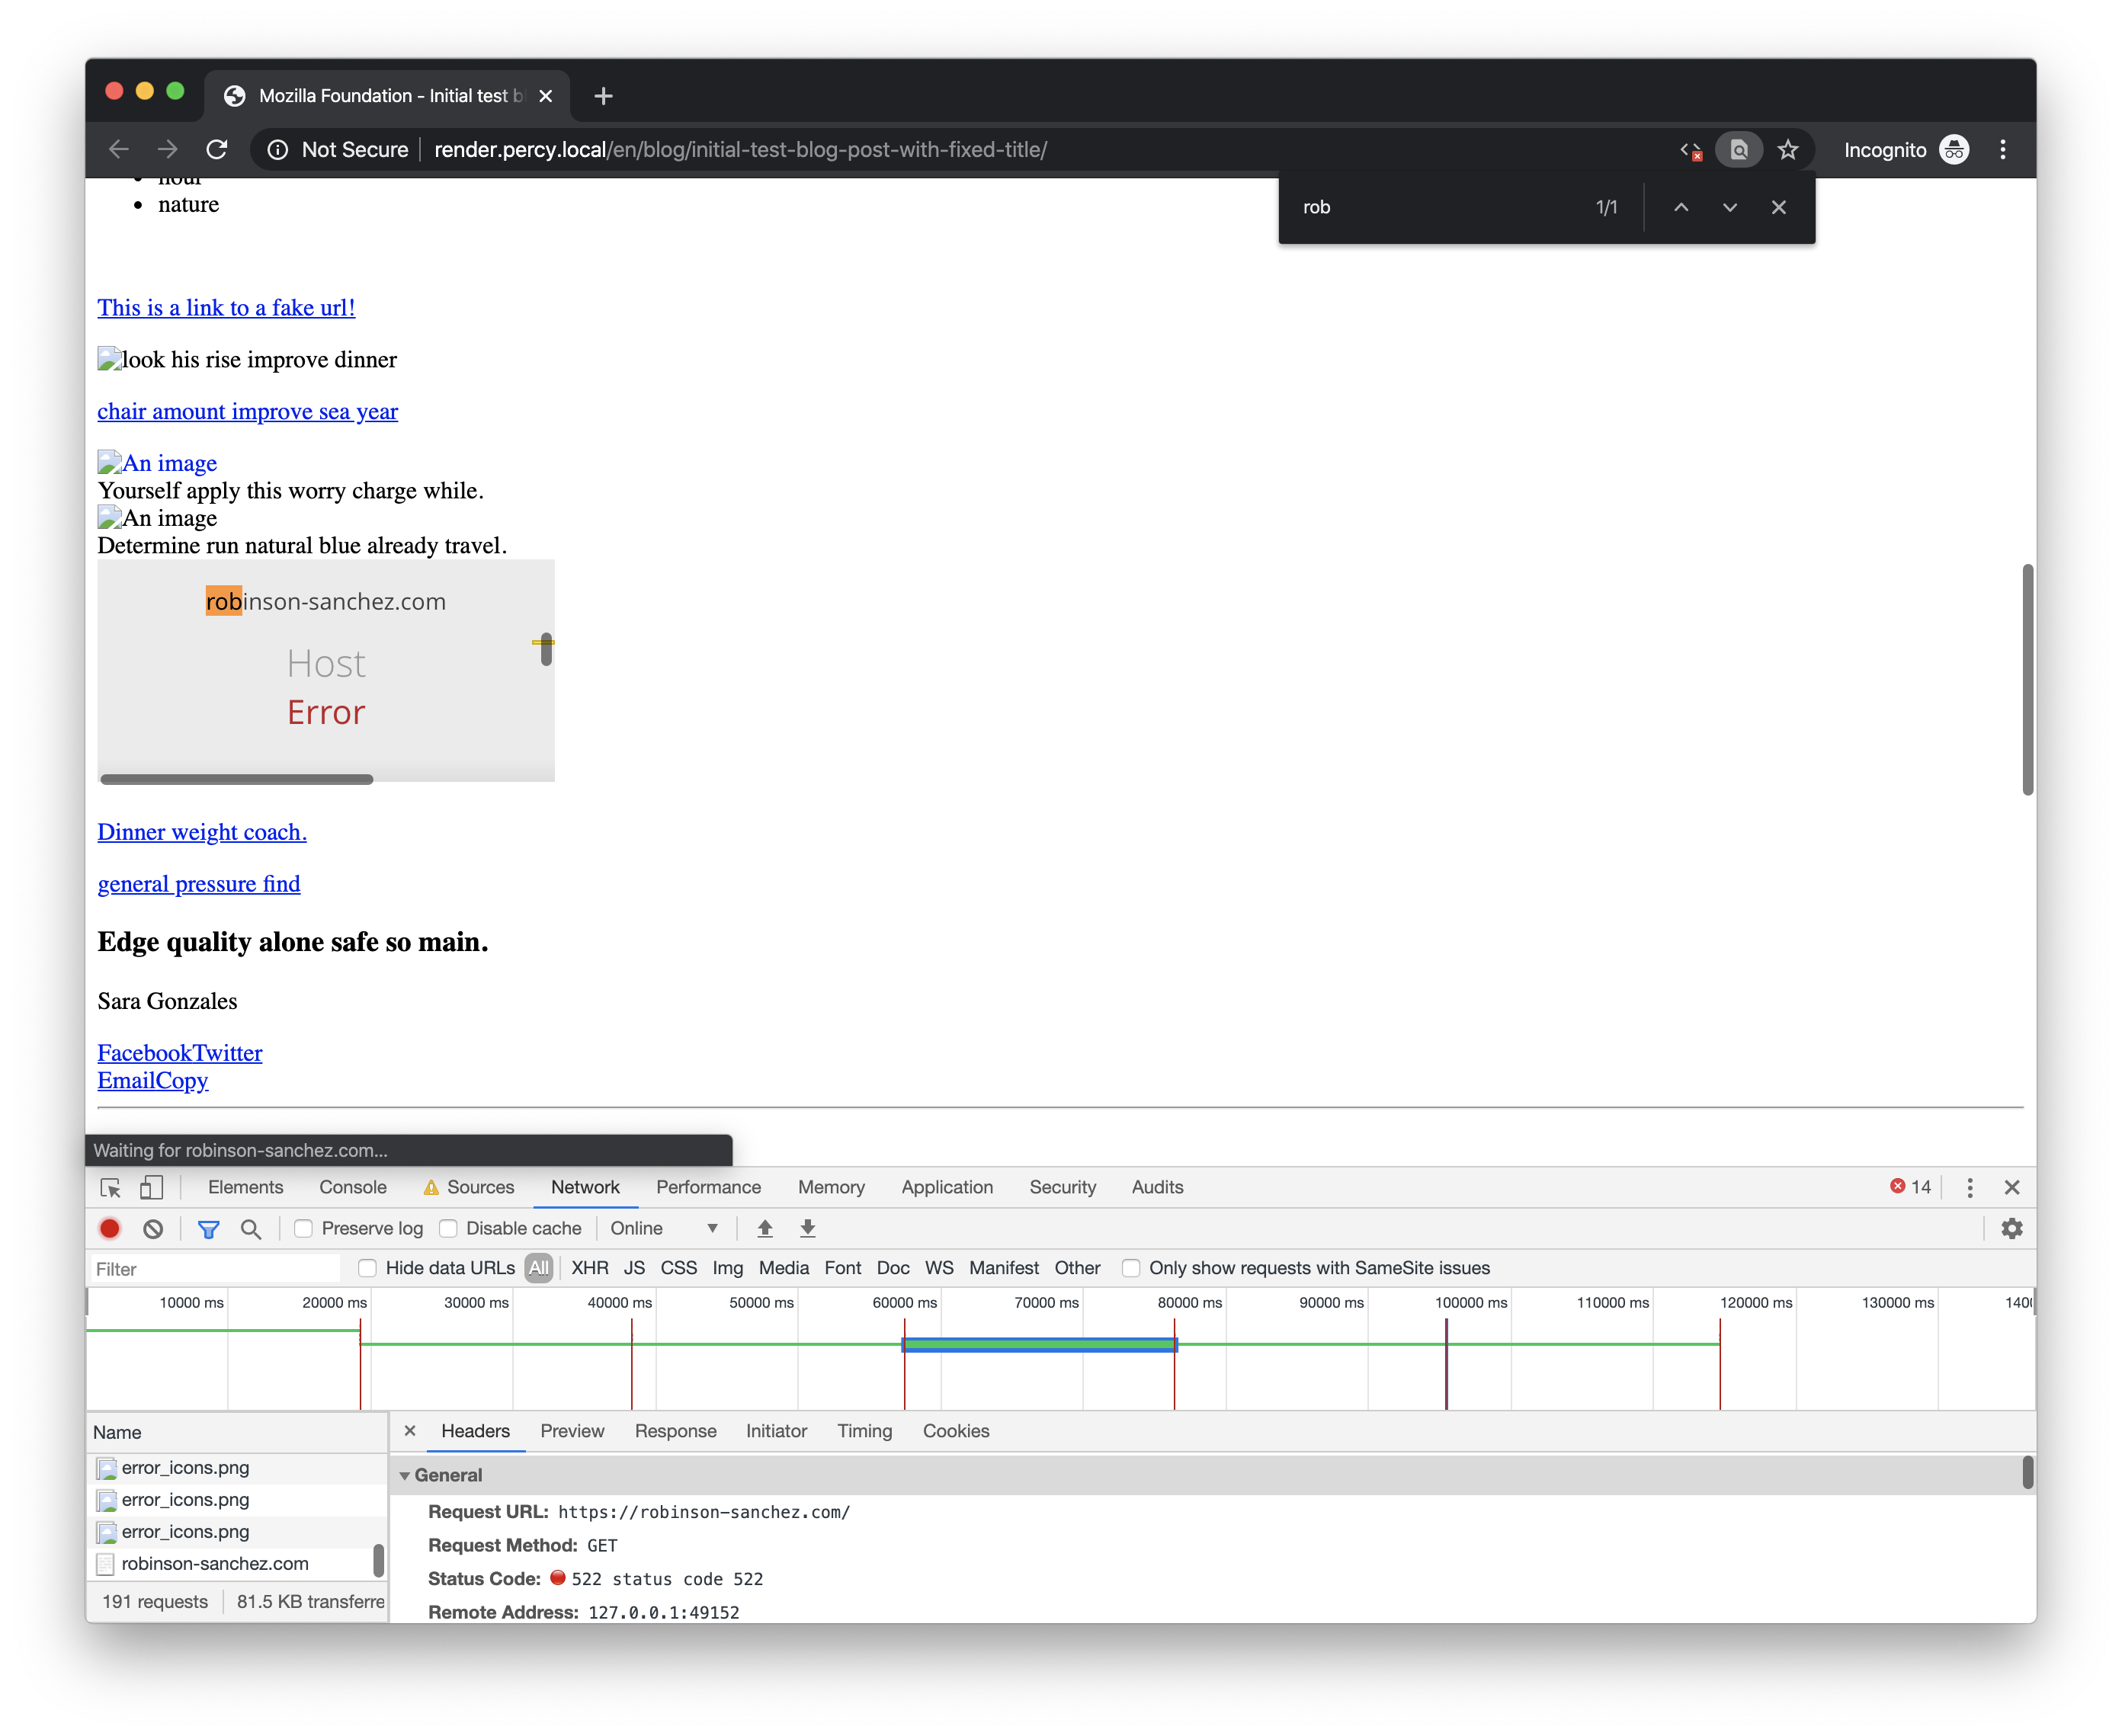Click the Email share link

[x=126, y=1081]
